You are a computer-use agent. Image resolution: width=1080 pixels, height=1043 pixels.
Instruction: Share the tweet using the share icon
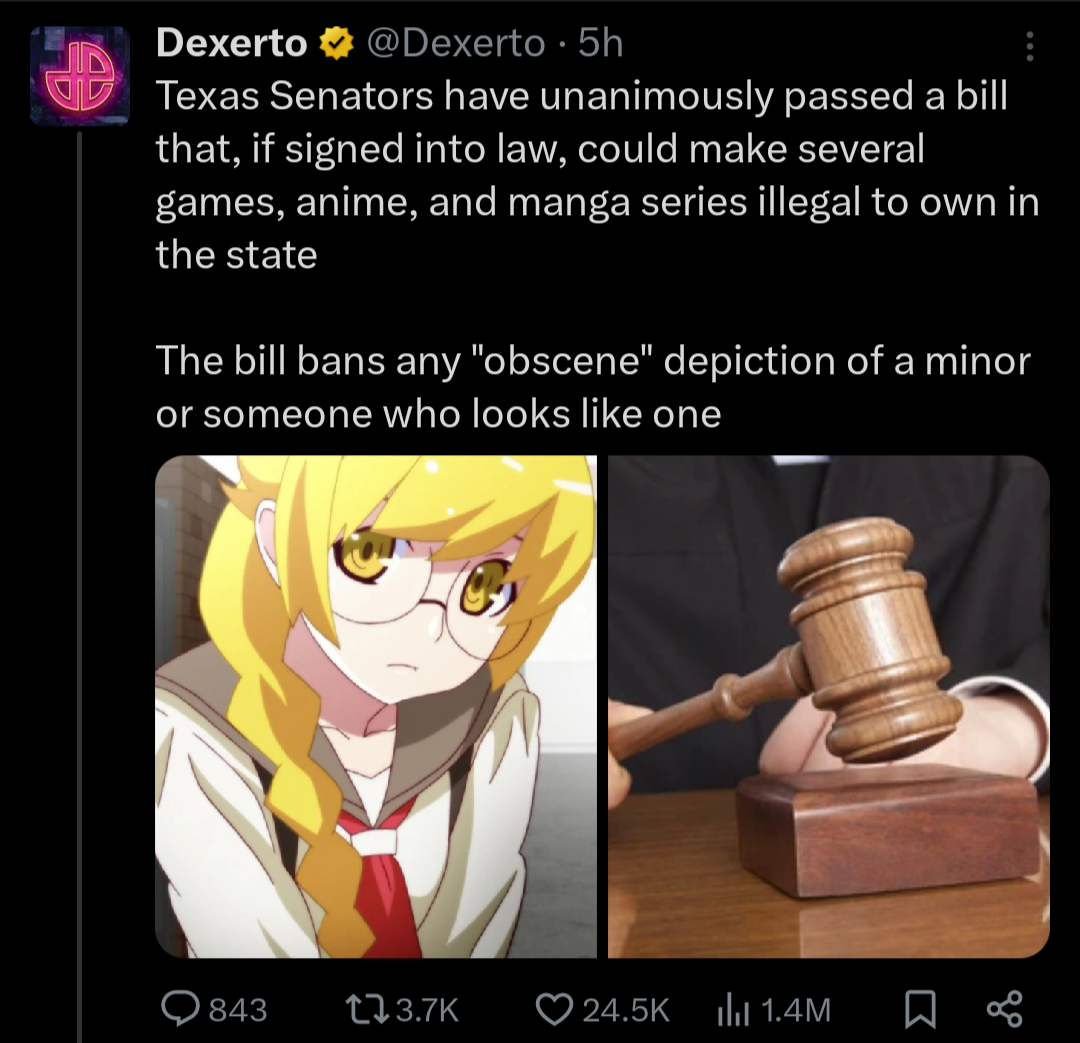point(1004,1009)
